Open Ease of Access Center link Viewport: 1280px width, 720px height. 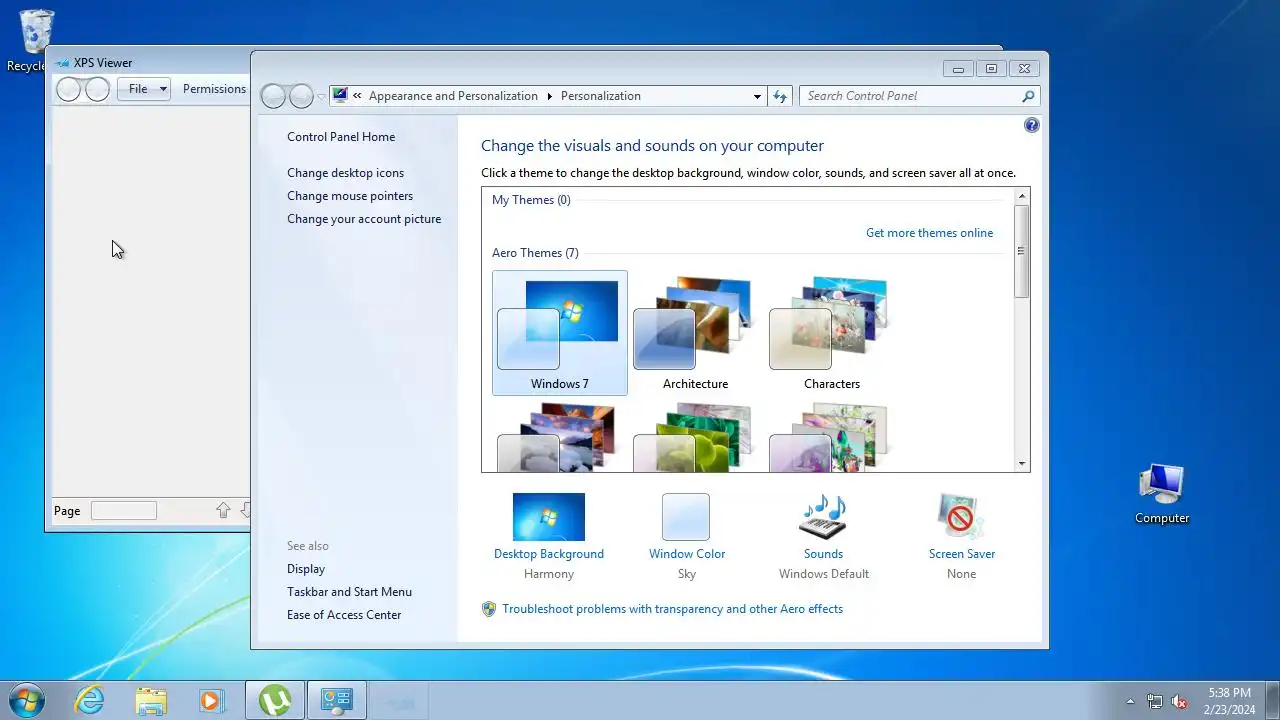[x=344, y=615]
